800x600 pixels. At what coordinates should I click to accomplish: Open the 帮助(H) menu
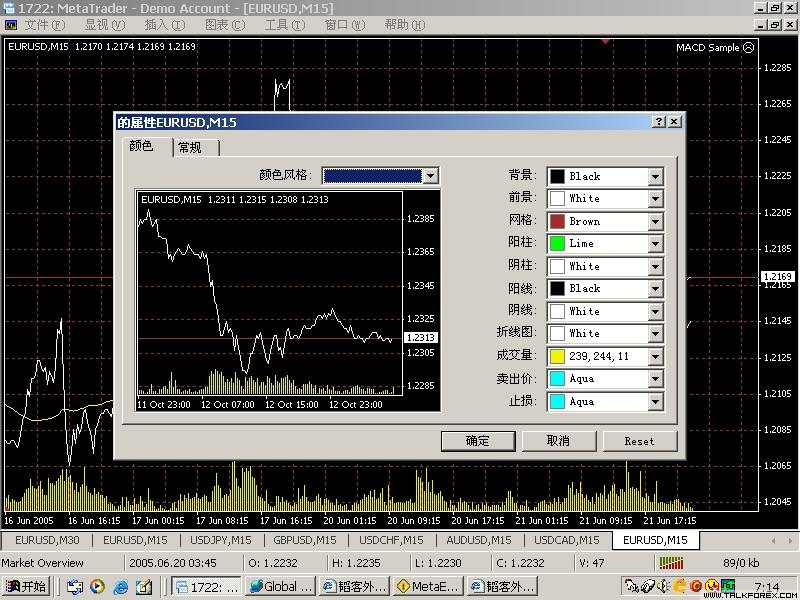coord(405,24)
